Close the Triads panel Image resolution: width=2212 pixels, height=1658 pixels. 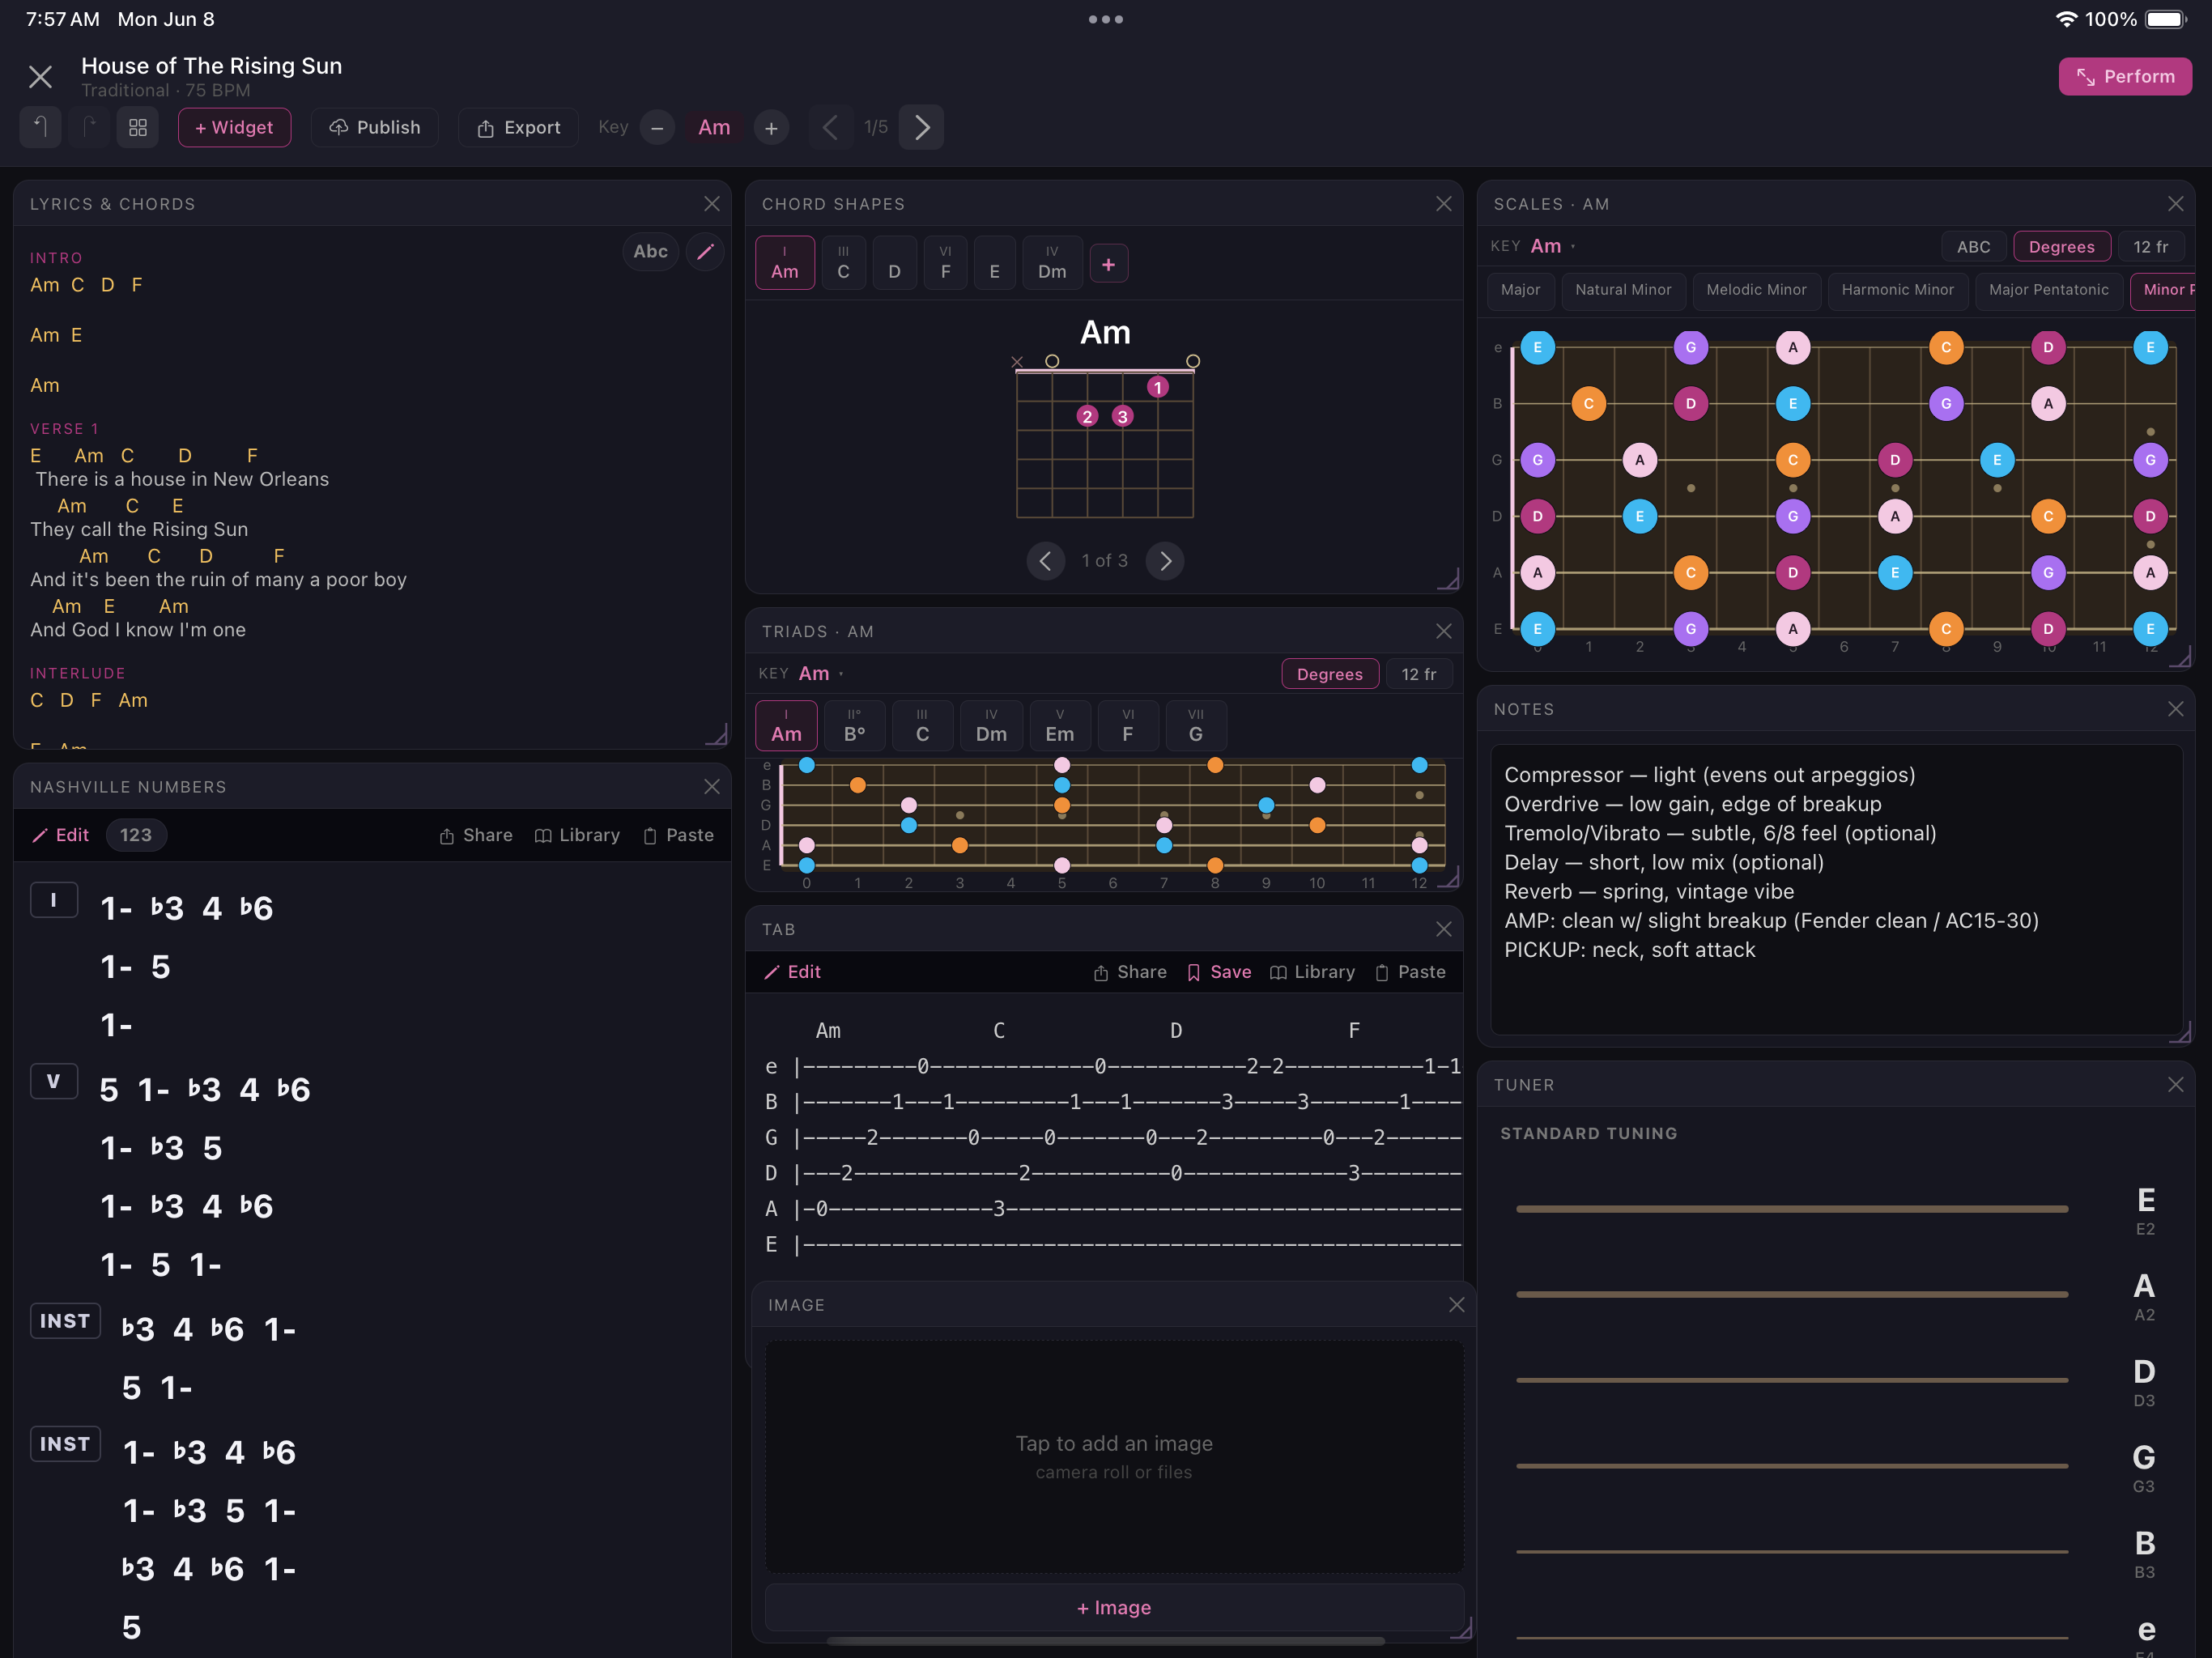pyautogui.click(x=1443, y=631)
